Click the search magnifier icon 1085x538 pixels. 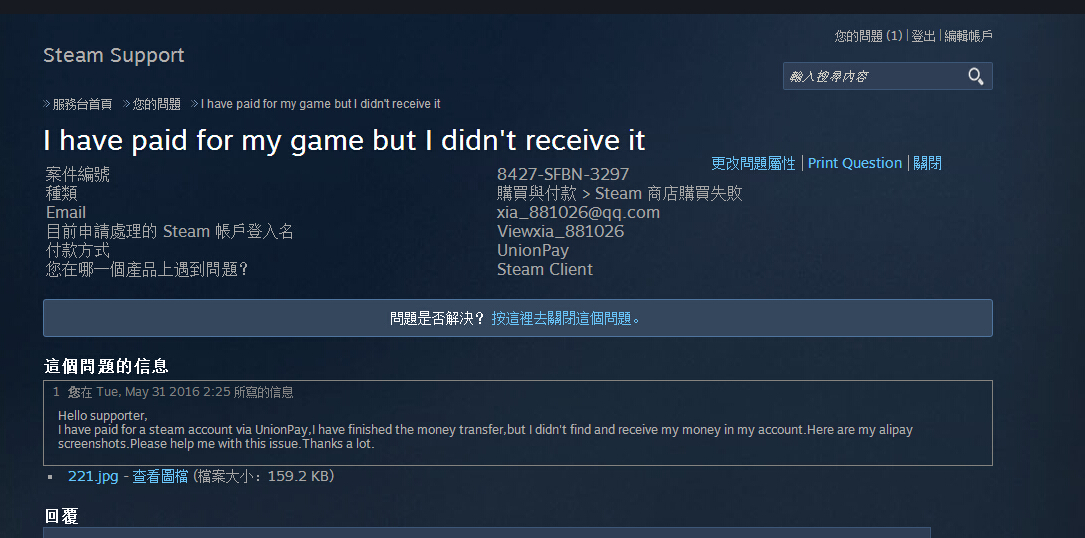tap(975, 76)
